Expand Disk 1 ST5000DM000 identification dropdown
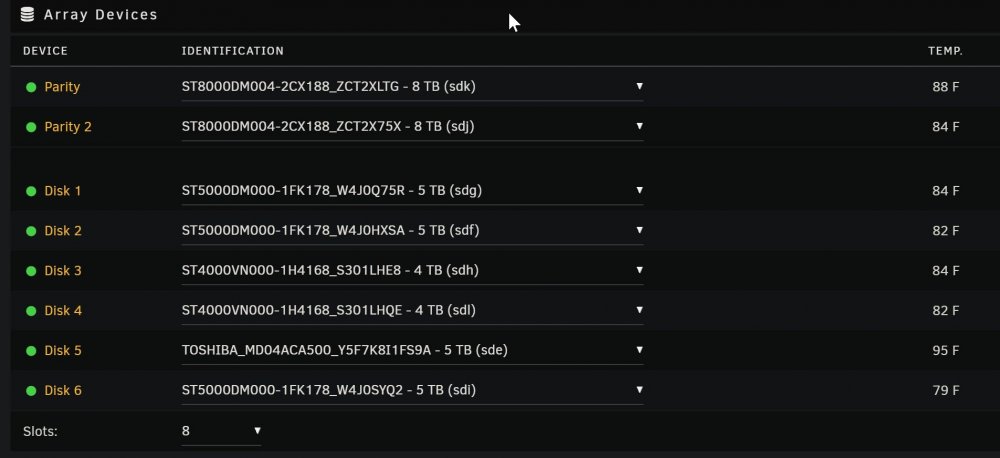This screenshot has width=1000, height=458. pos(413,191)
